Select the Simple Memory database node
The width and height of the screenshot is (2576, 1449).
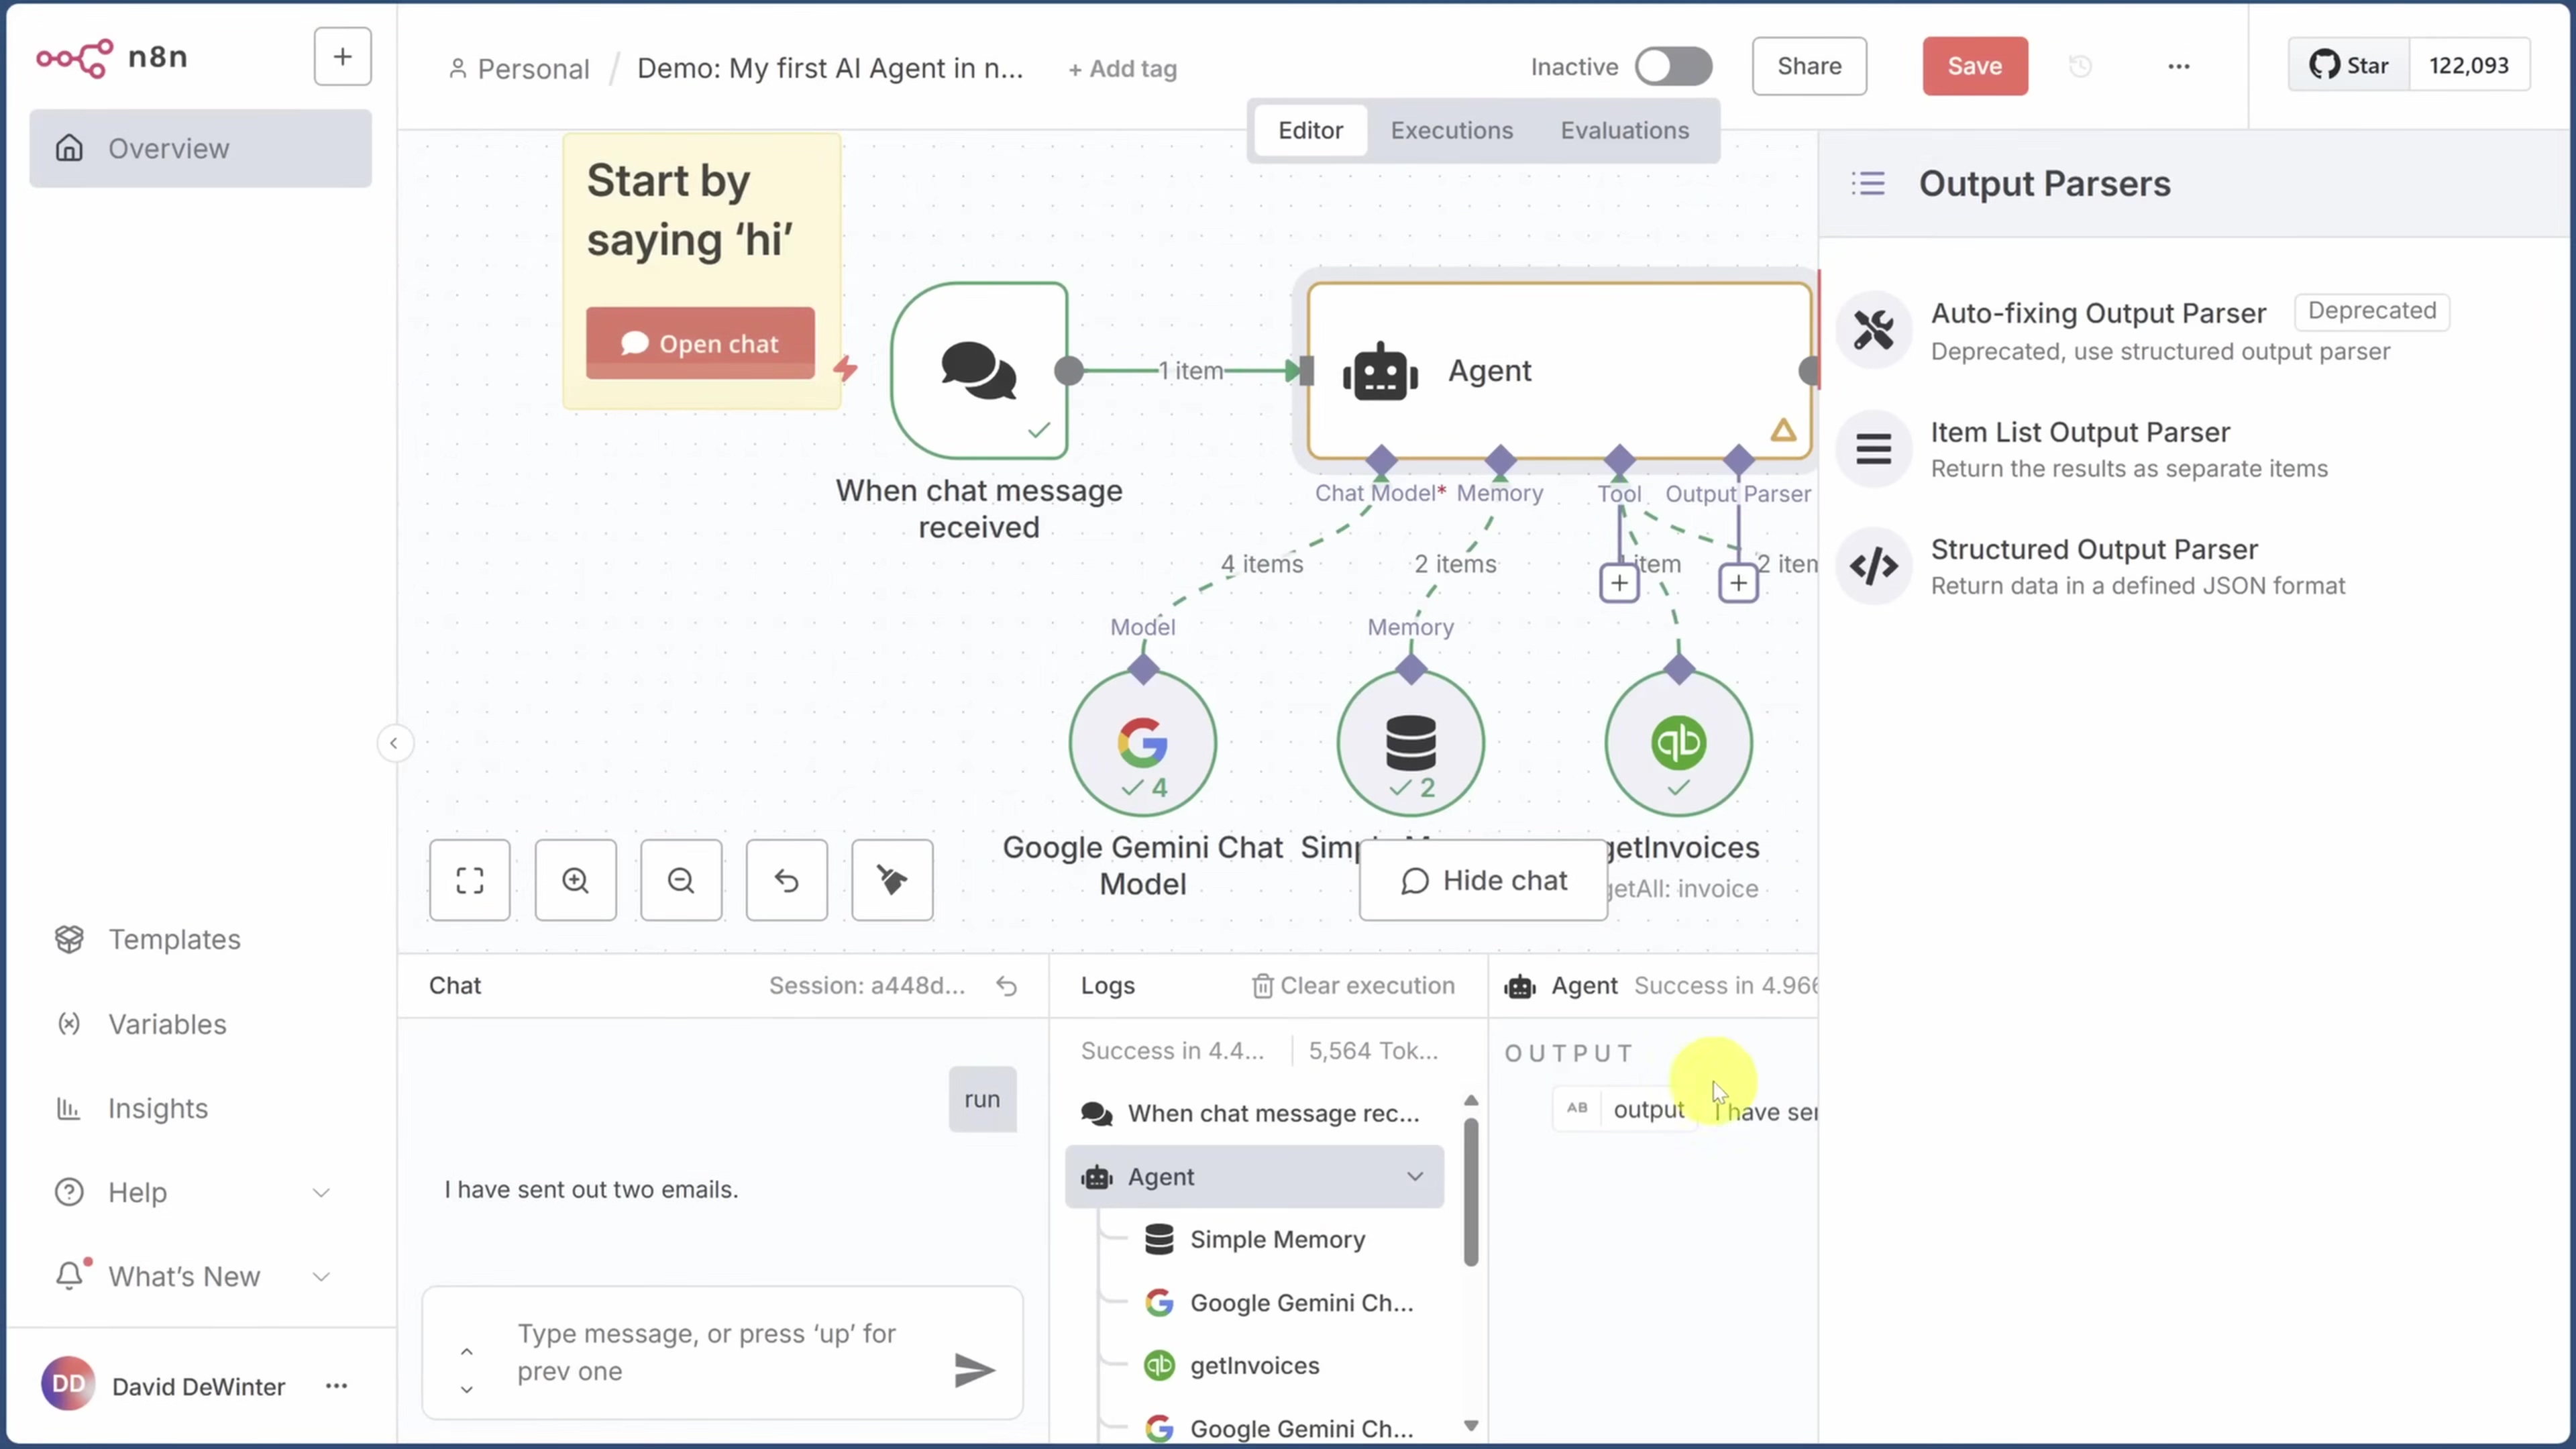pos(1410,743)
